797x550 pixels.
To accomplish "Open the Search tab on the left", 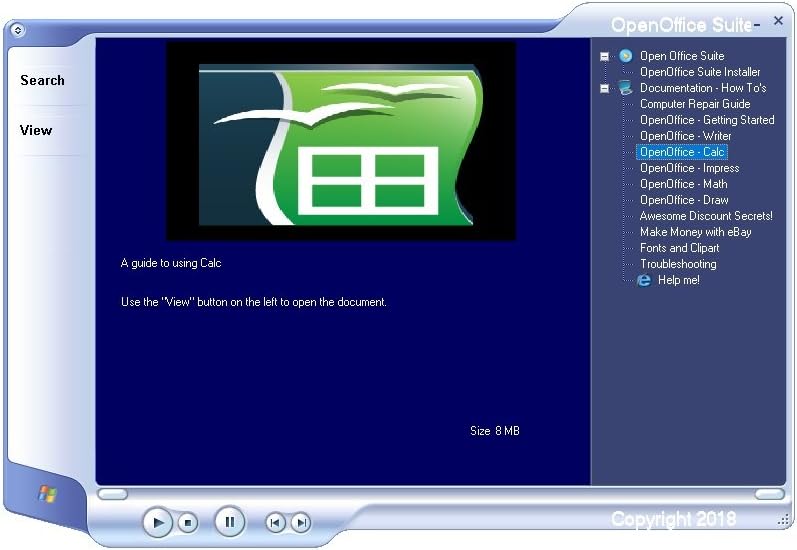I will 42,81.
